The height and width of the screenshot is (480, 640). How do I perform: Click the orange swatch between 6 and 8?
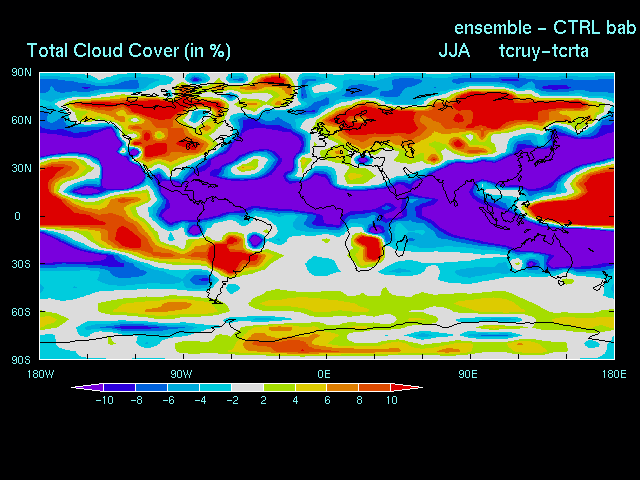click(x=343, y=387)
